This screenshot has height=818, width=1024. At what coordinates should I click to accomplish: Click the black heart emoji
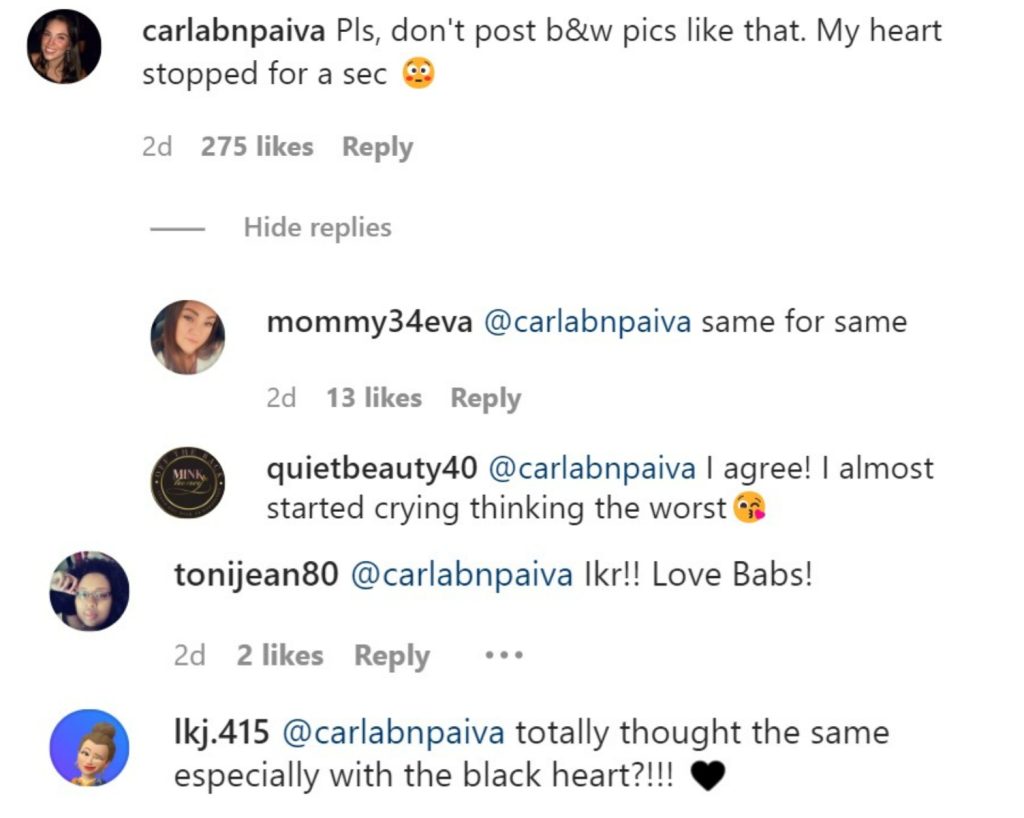707,777
